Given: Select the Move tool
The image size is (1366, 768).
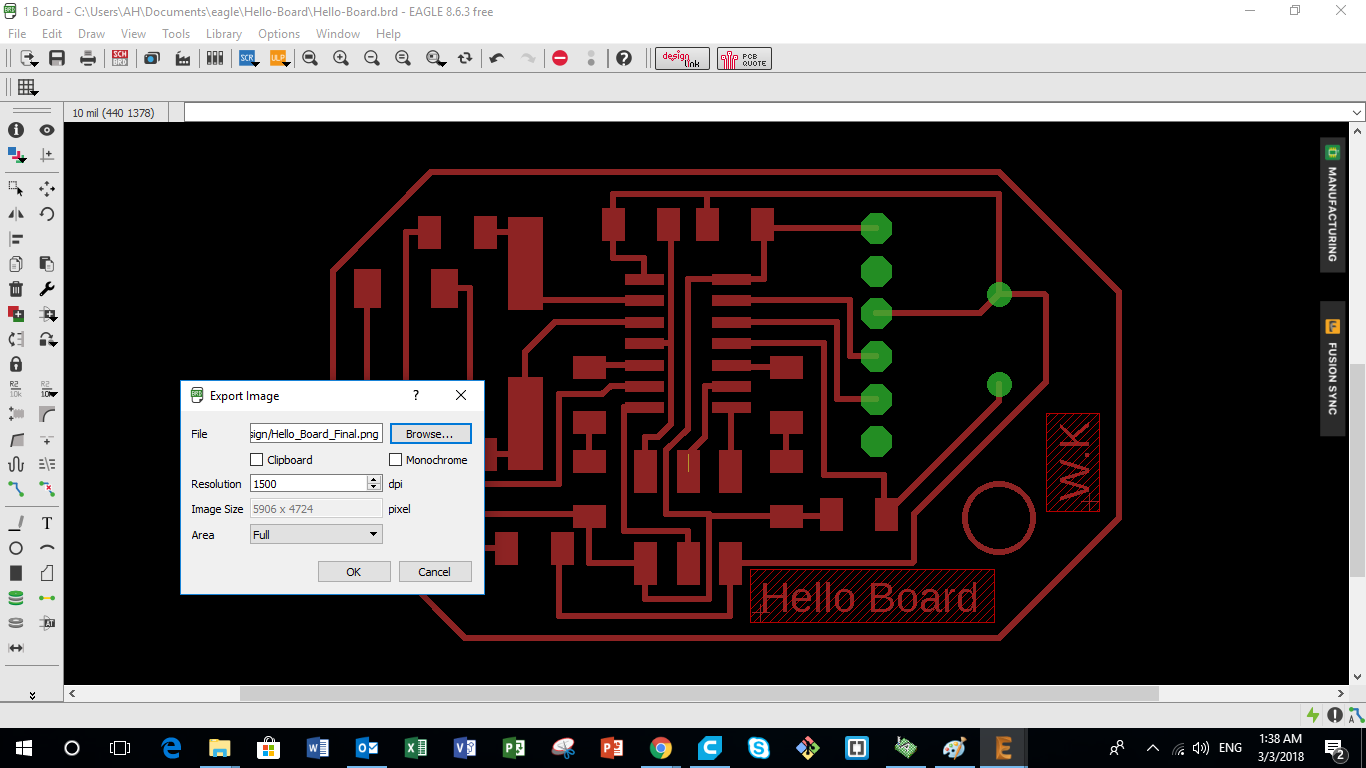Looking at the screenshot, I should pyautogui.click(x=47, y=188).
